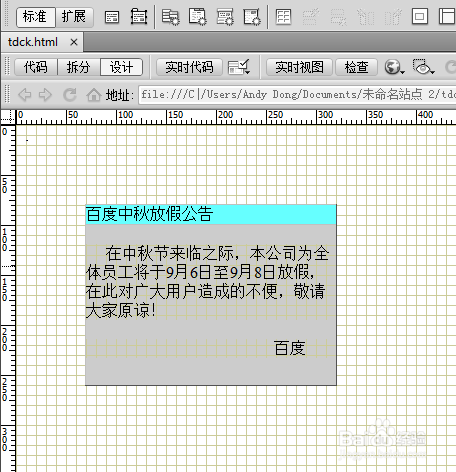Click the Insert Div Tag icon
Screen dimensions: 456x472
(x=112, y=17)
